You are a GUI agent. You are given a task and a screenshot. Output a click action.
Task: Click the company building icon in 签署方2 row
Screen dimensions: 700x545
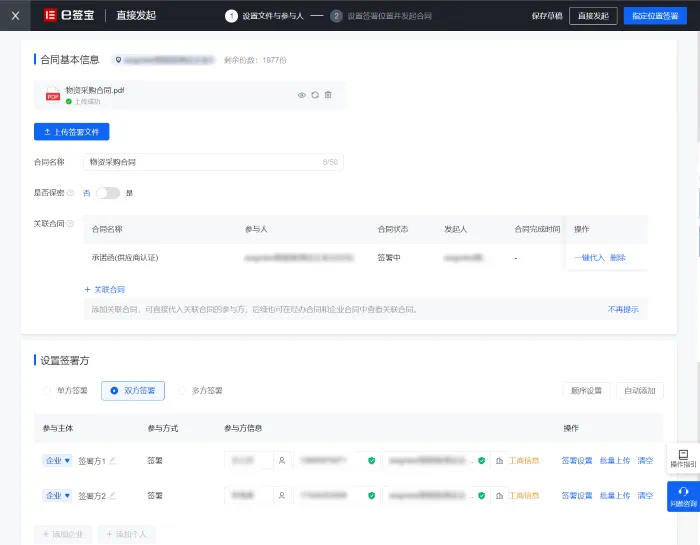coord(500,495)
